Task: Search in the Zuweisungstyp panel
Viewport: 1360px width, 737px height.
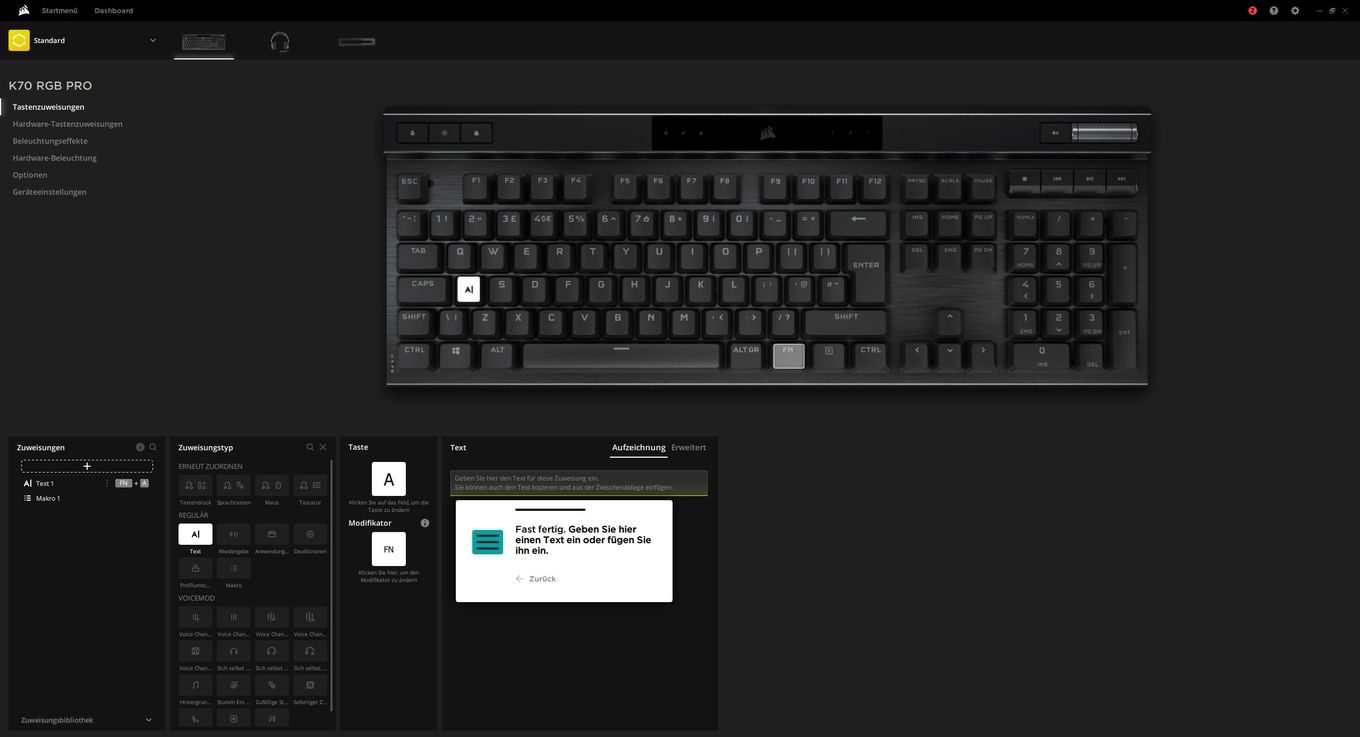Action: point(310,447)
